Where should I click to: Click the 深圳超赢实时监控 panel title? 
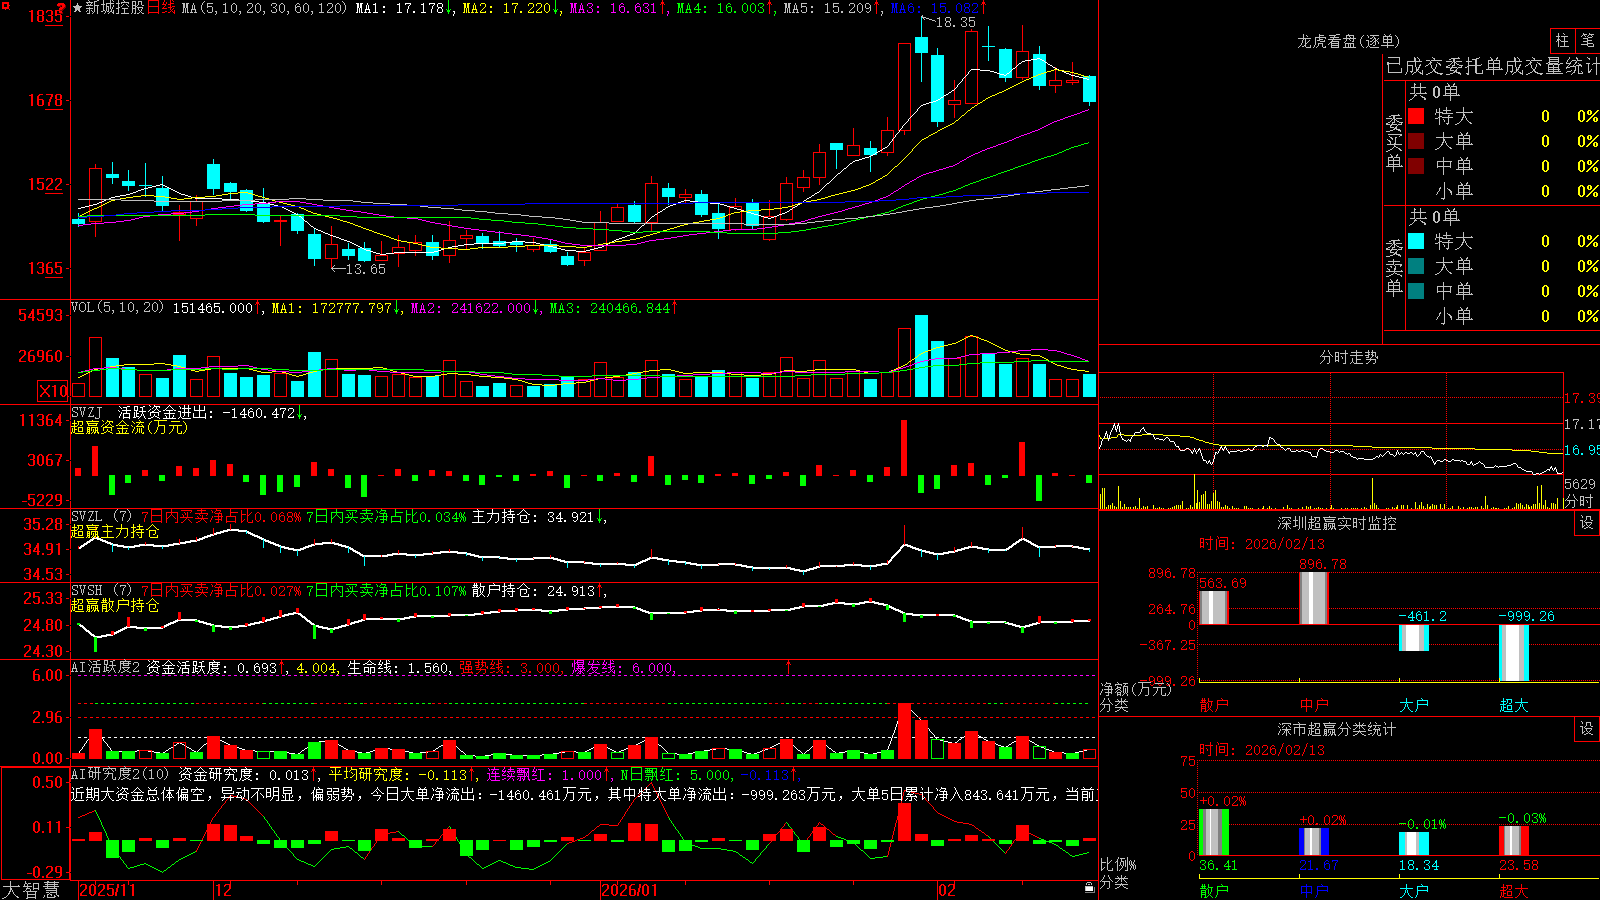point(1337,523)
